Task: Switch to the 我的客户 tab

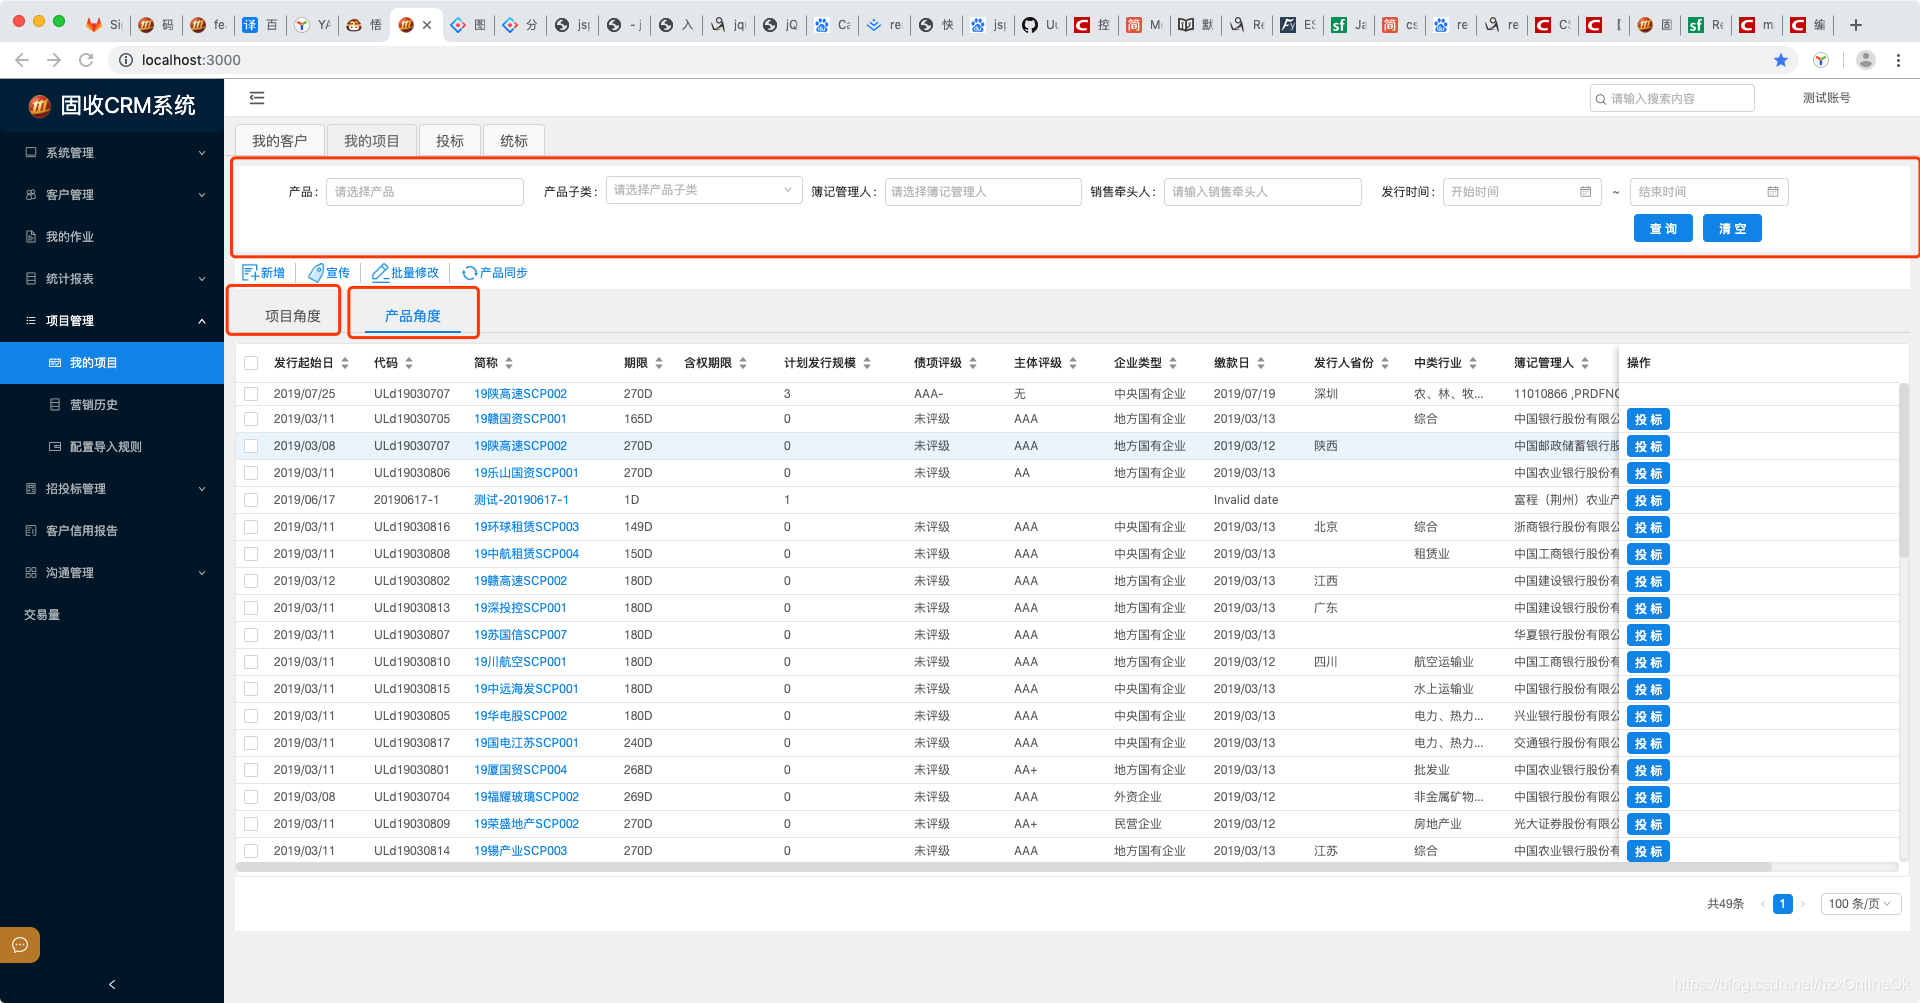Action: pyautogui.click(x=280, y=140)
